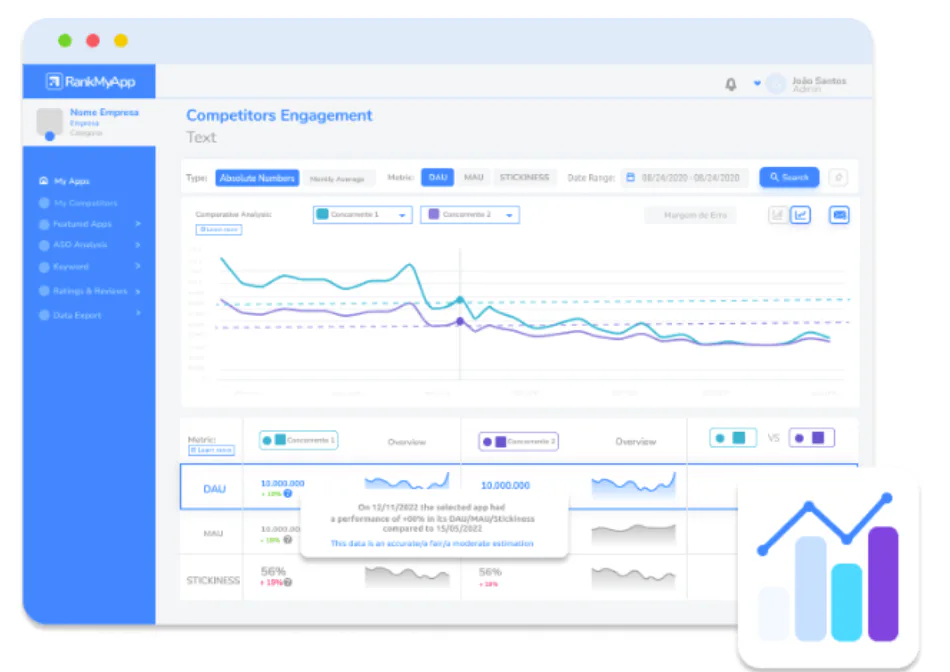Expand the ASO Analysis chevron
This screenshot has width=950, height=672.
tap(138, 245)
